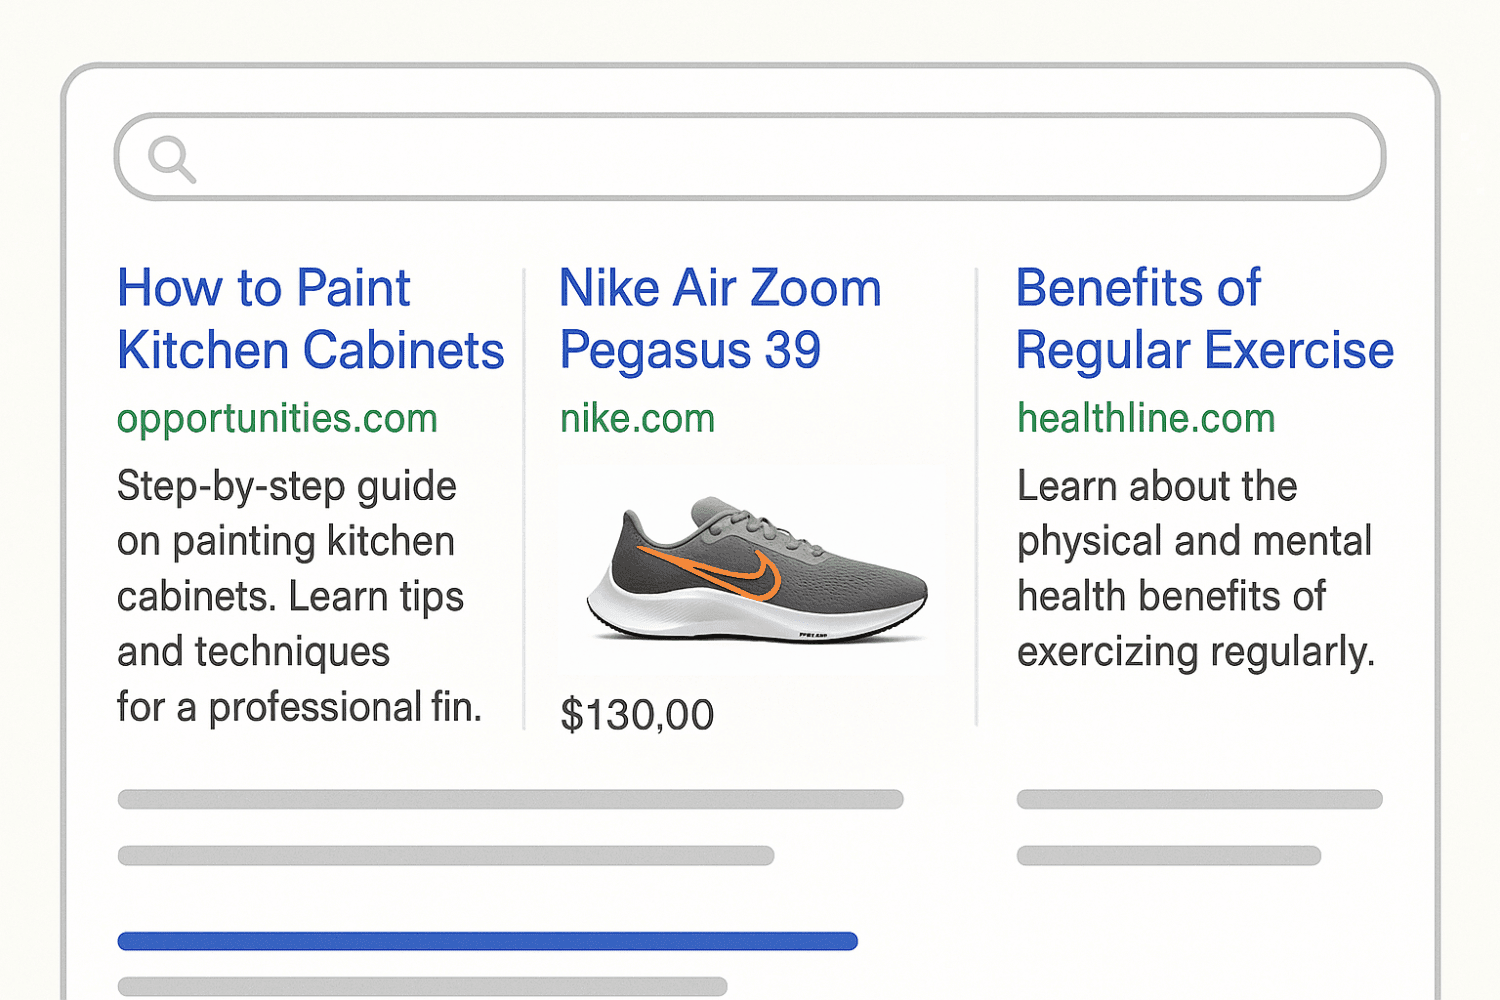
Task: Click the blue placeholder link bar
Action: (x=487, y=941)
